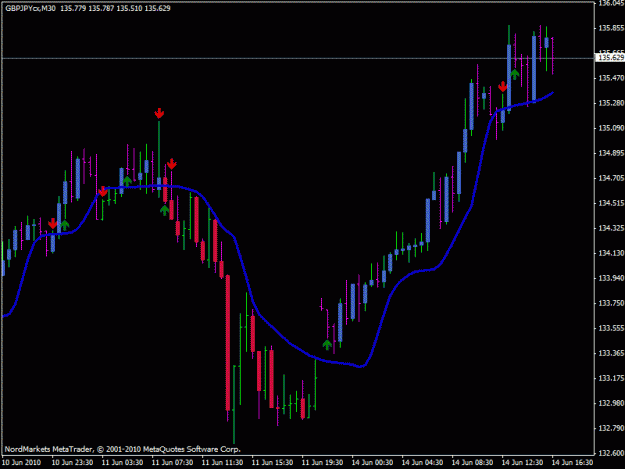Click the red down arrow nearest 14 Jun 12:30

503,86
